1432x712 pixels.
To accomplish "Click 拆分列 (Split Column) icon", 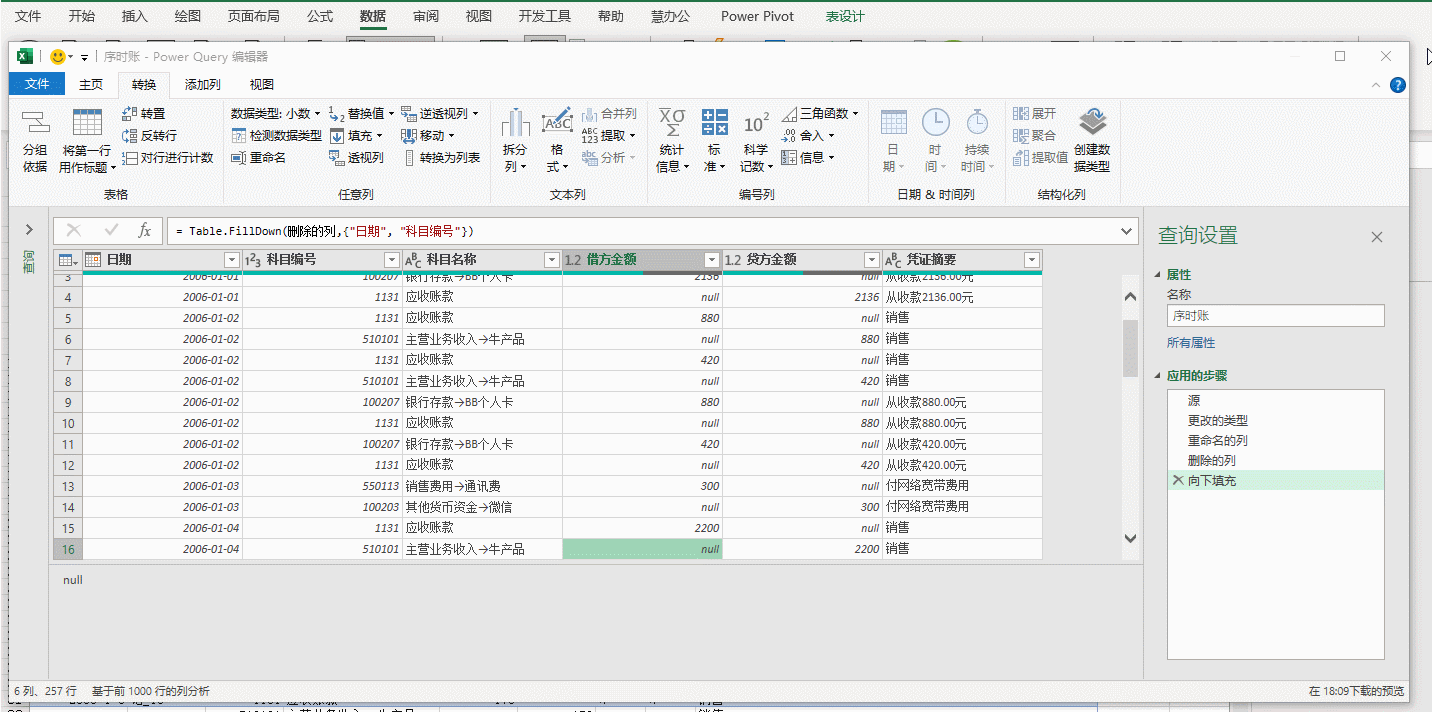I will tap(515, 122).
